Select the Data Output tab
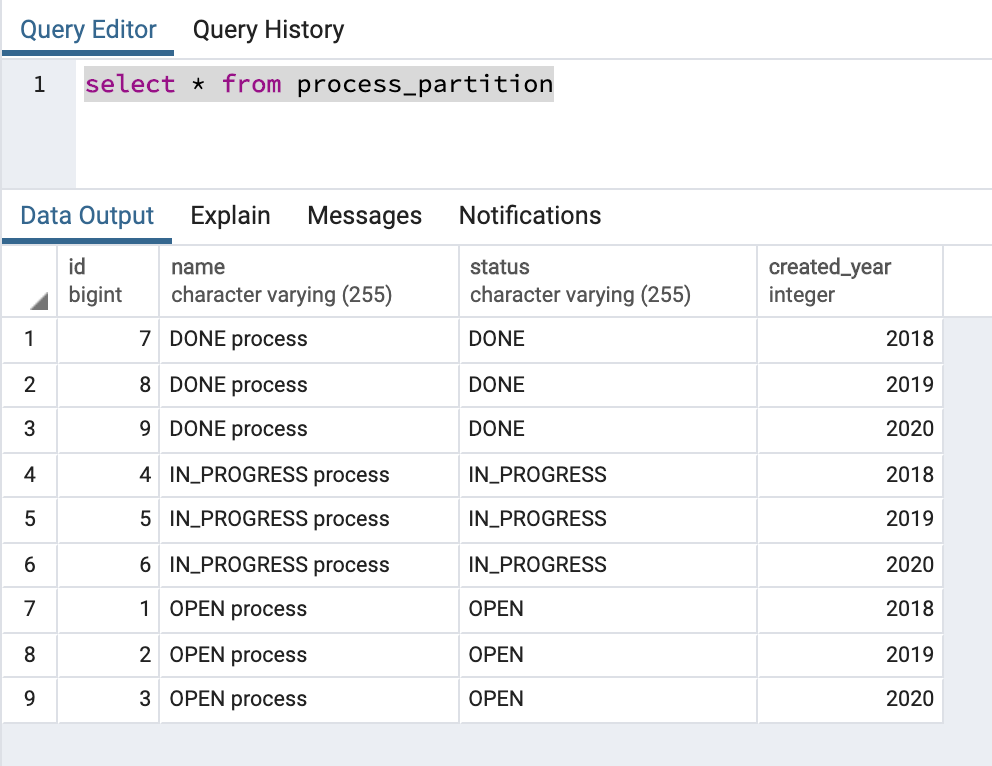The image size is (992, 766). point(87,216)
